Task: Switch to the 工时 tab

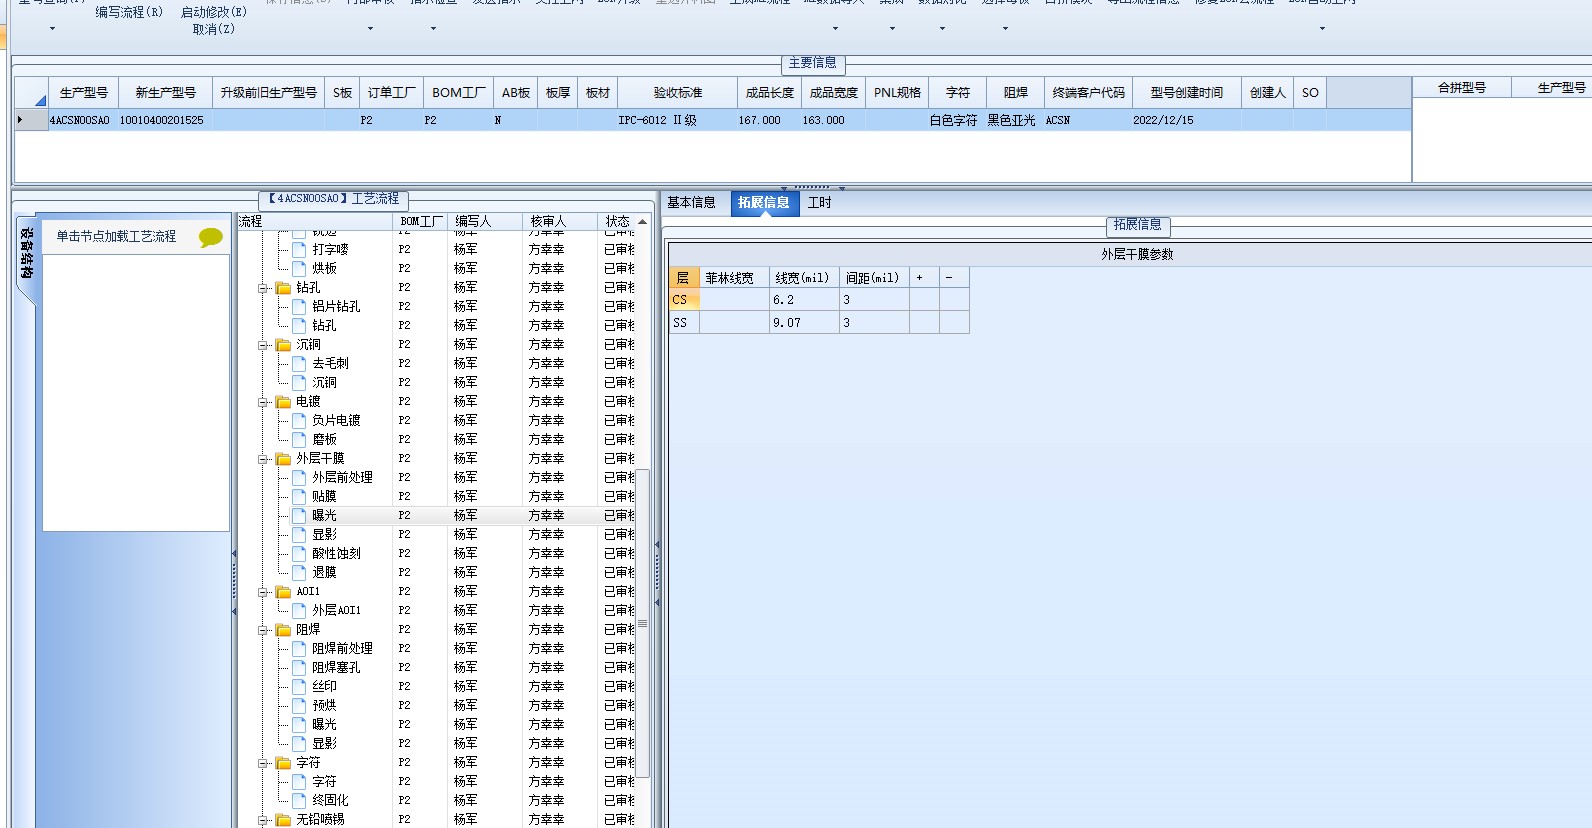Action: (x=820, y=203)
